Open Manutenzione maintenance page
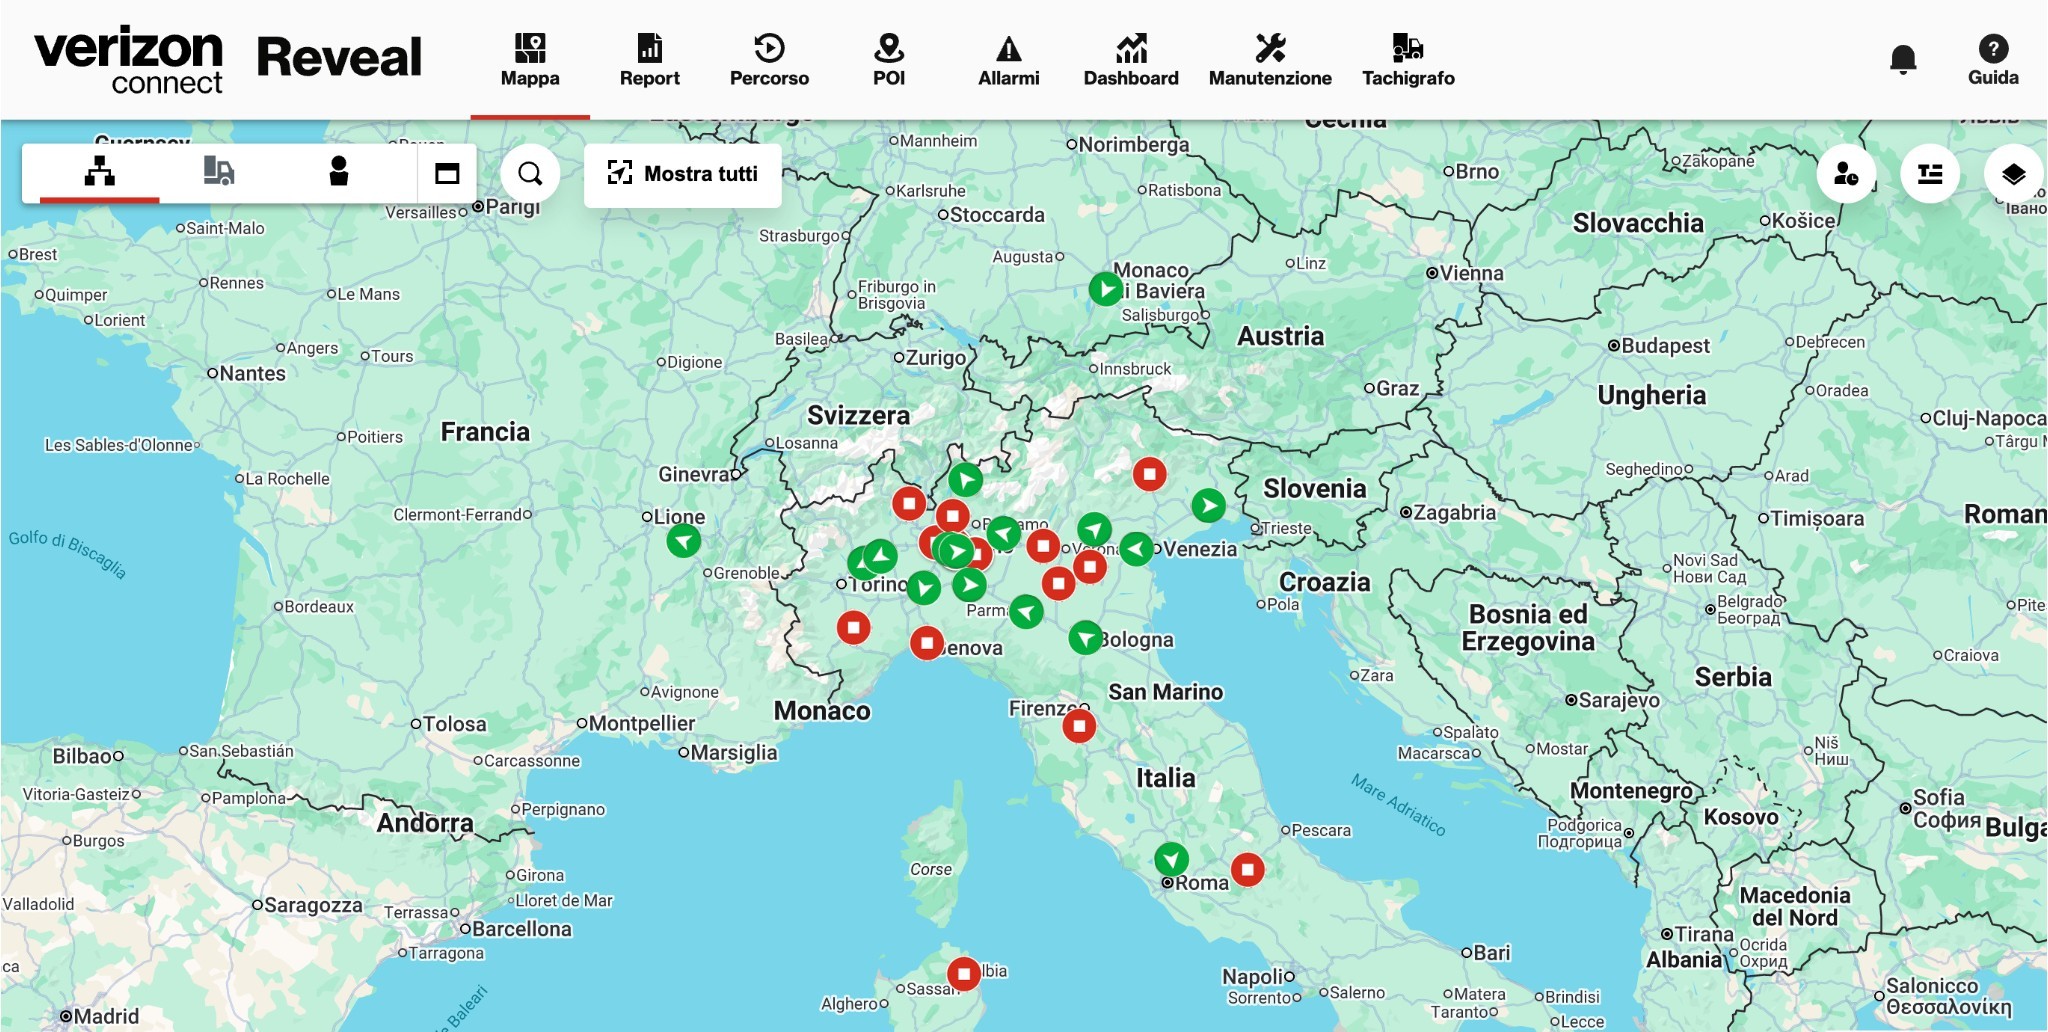This screenshot has width=2048, height=1032. click(1270, 60)
